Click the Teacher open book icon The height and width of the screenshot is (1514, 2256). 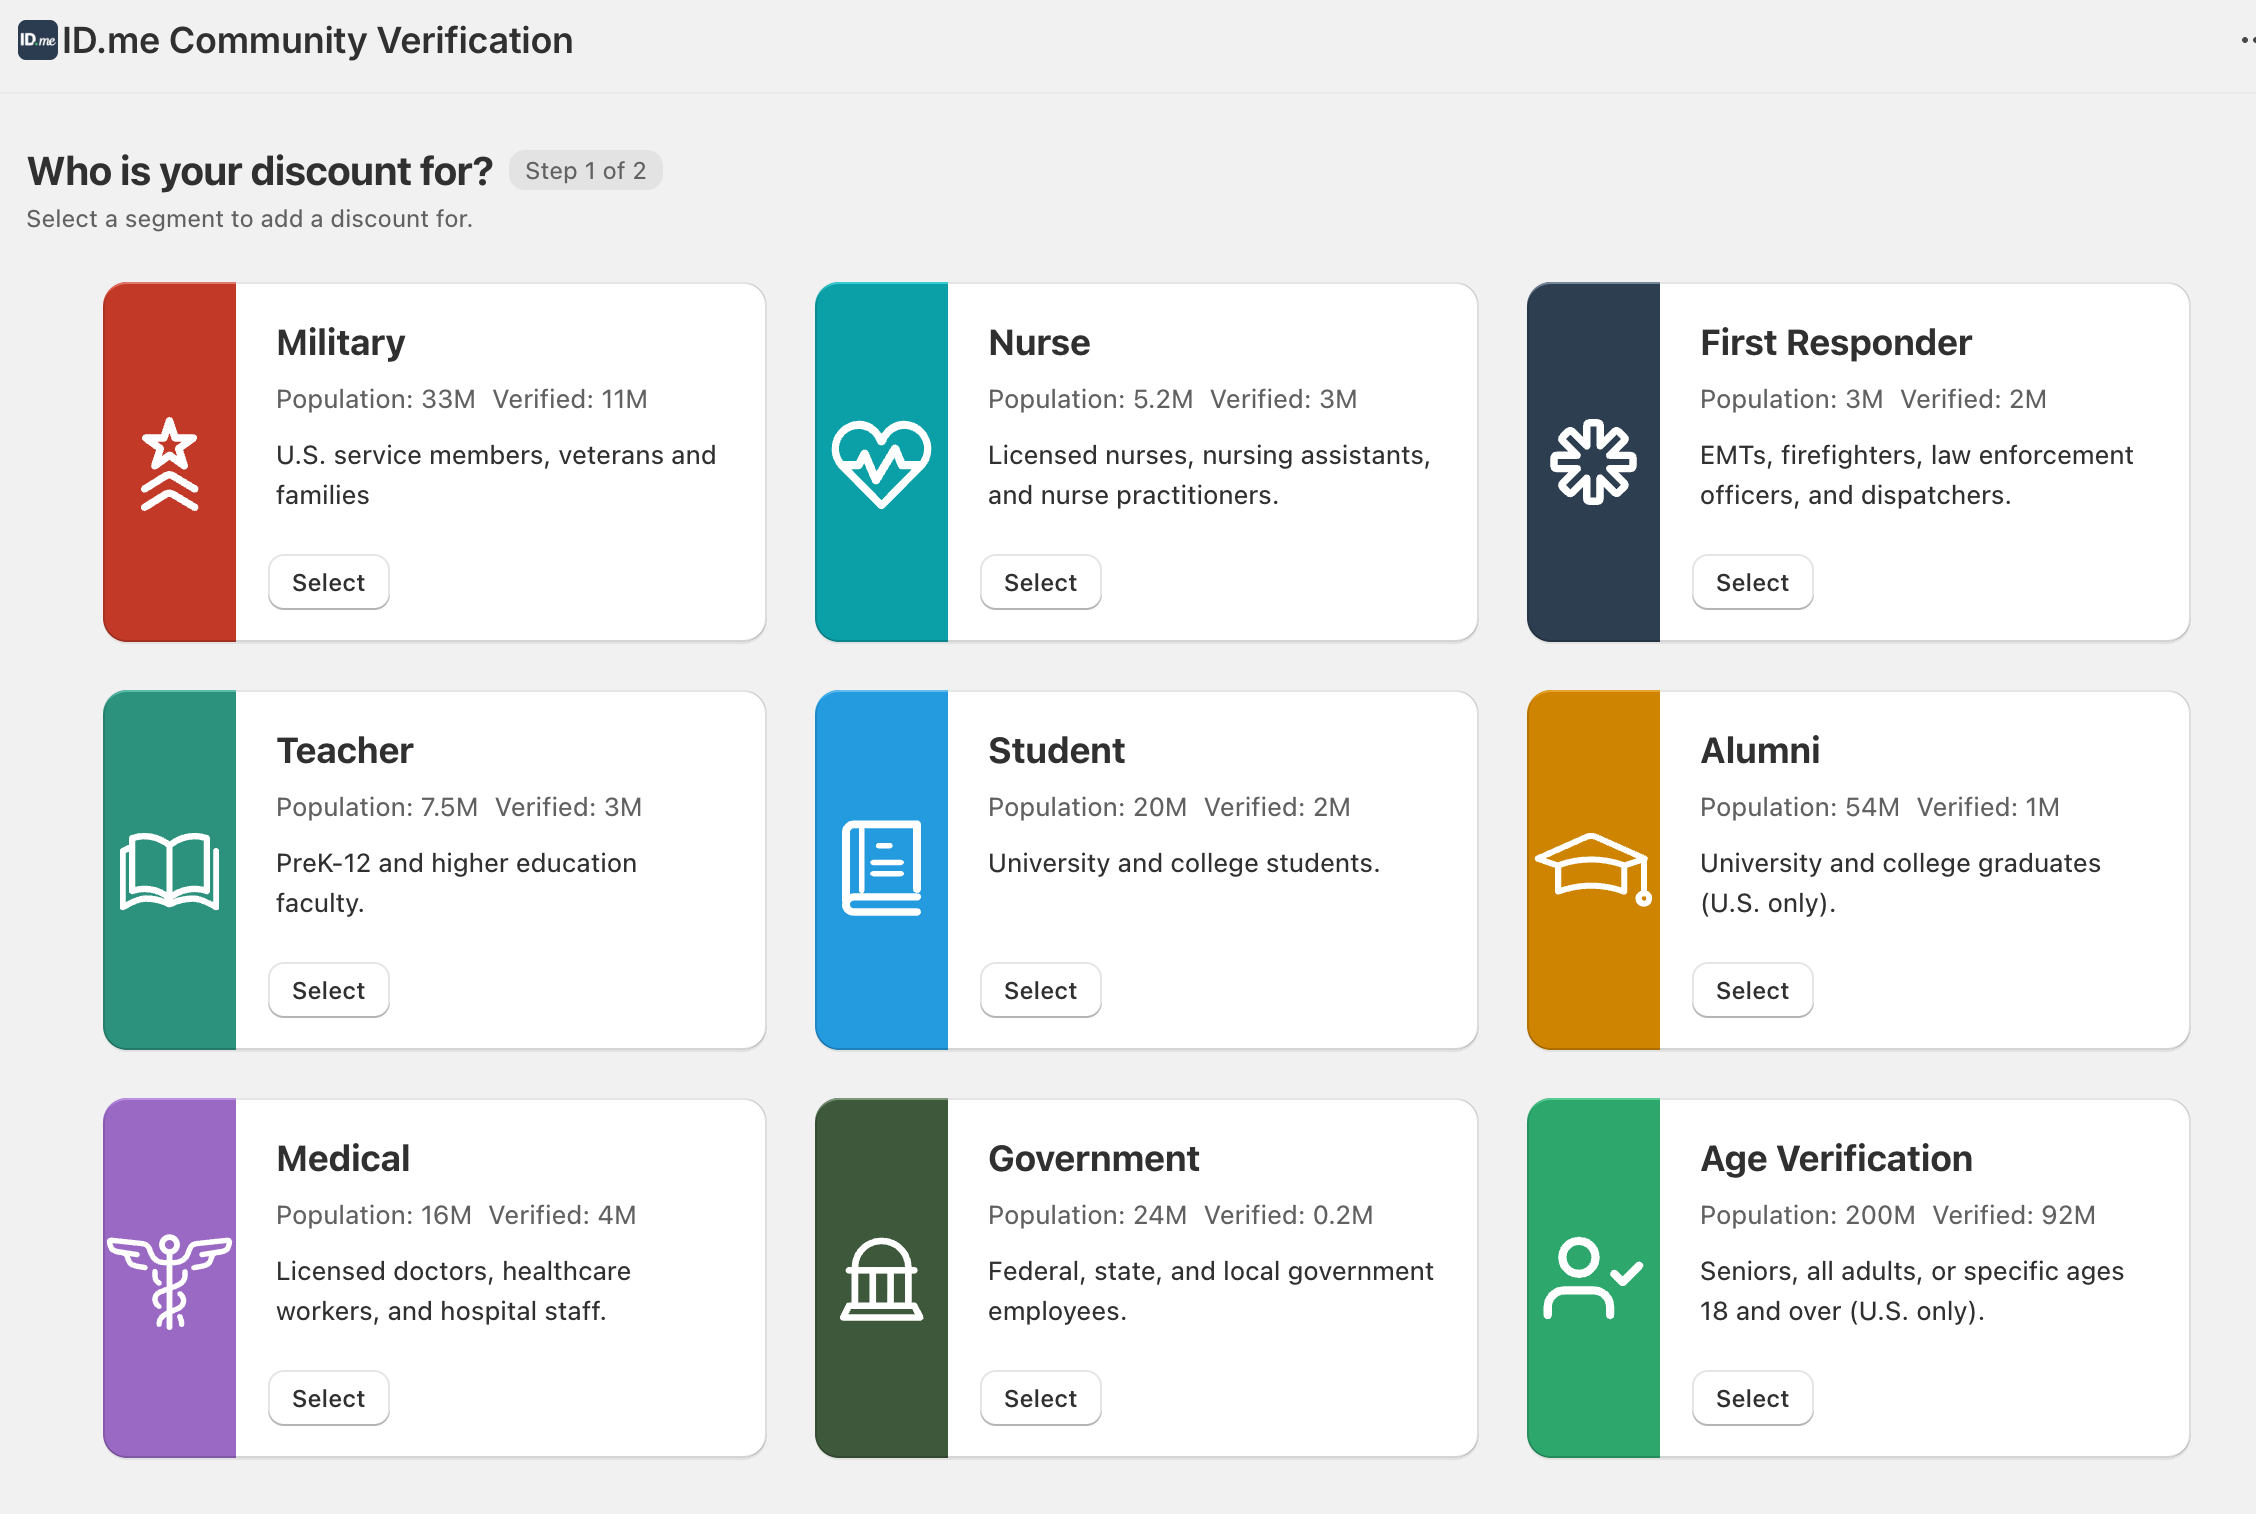170,869
